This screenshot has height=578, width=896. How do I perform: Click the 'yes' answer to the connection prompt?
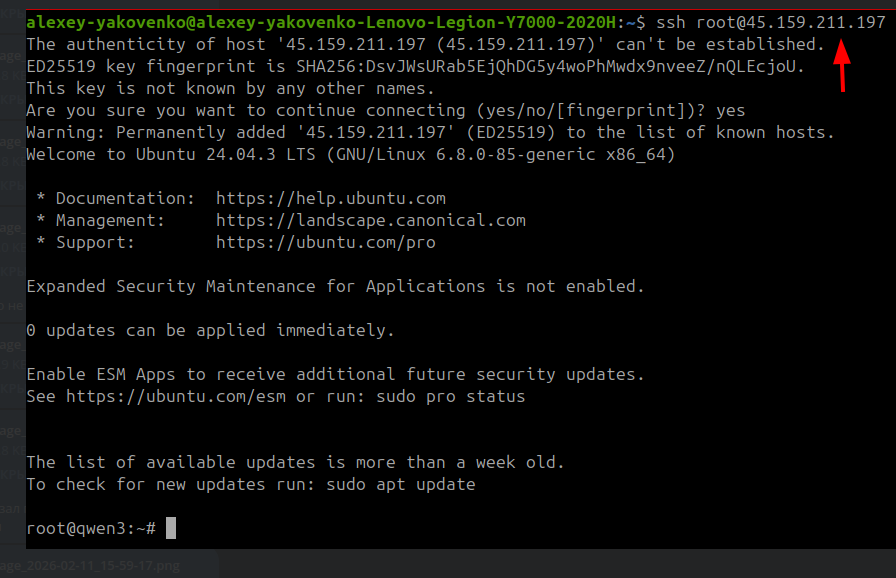tap(730, 110)
